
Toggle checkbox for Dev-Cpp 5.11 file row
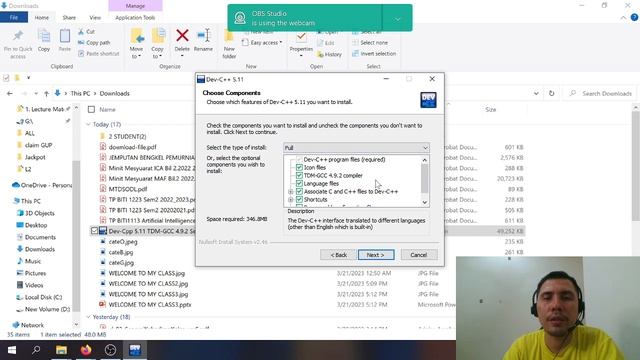(94, 231)
